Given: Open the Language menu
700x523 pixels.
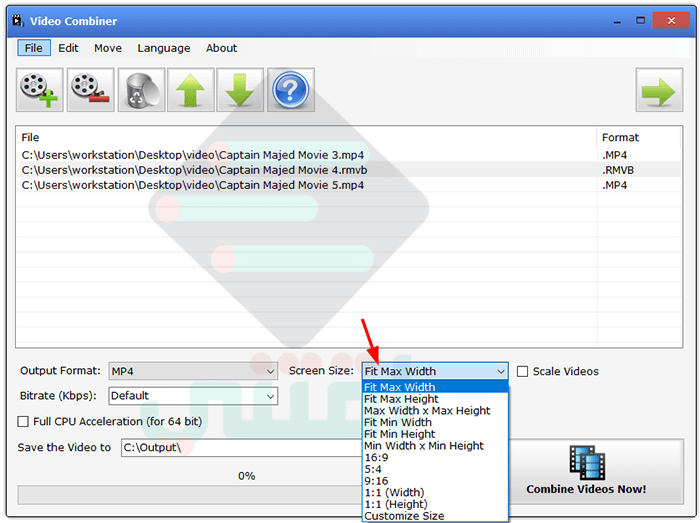Looking at the screenshot, I should [x=164, y=48].
